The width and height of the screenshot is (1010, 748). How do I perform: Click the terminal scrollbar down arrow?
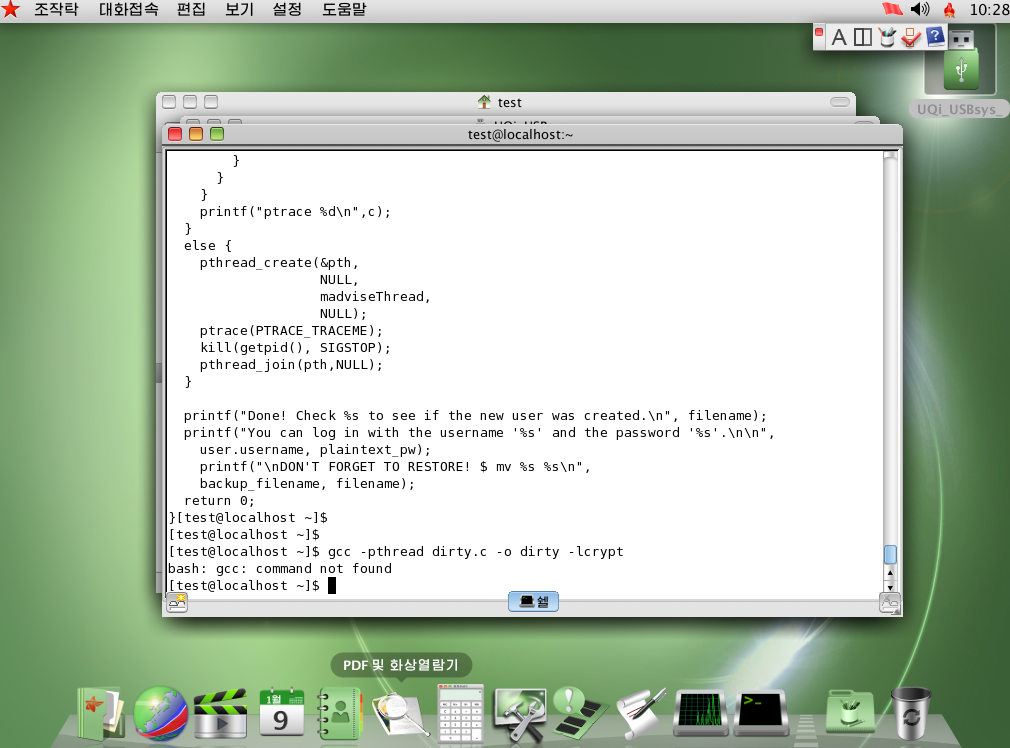coord(890,587)
